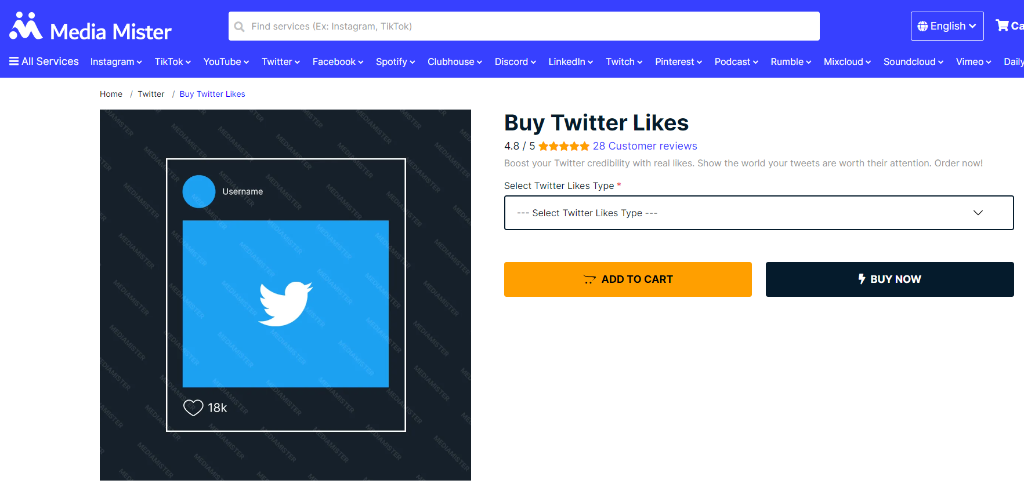Open the English language dropdown
The image size is (1024, 491).
[x=947, y=26]
